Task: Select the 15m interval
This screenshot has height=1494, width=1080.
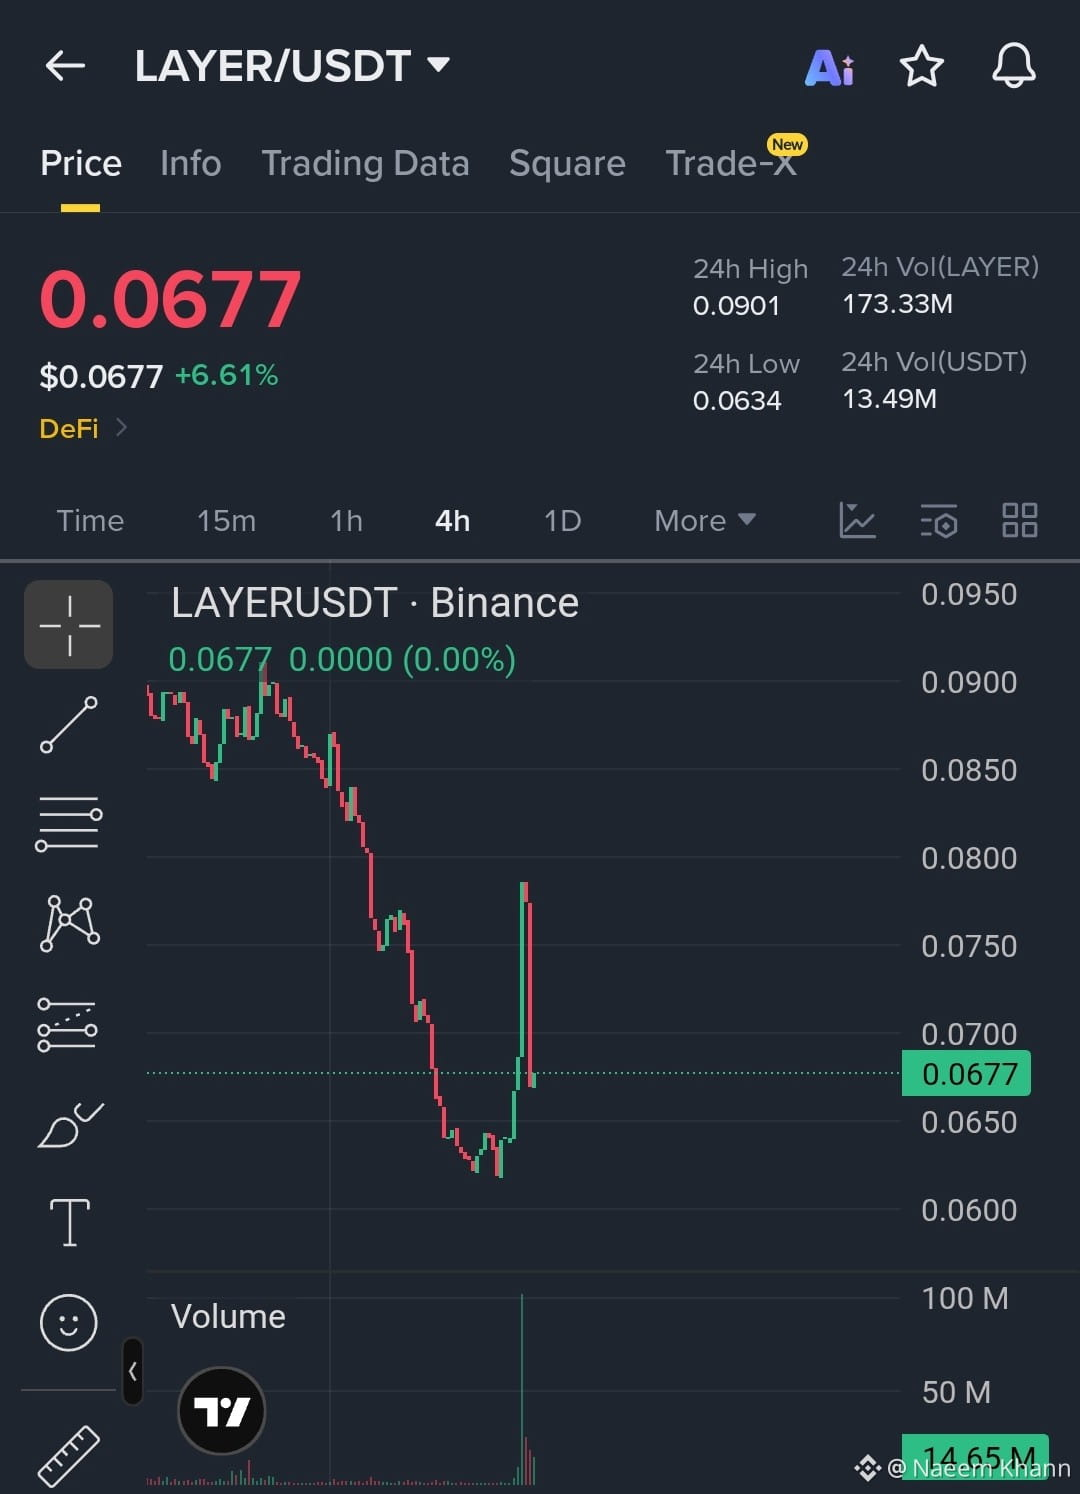Action: pos(226,521)
